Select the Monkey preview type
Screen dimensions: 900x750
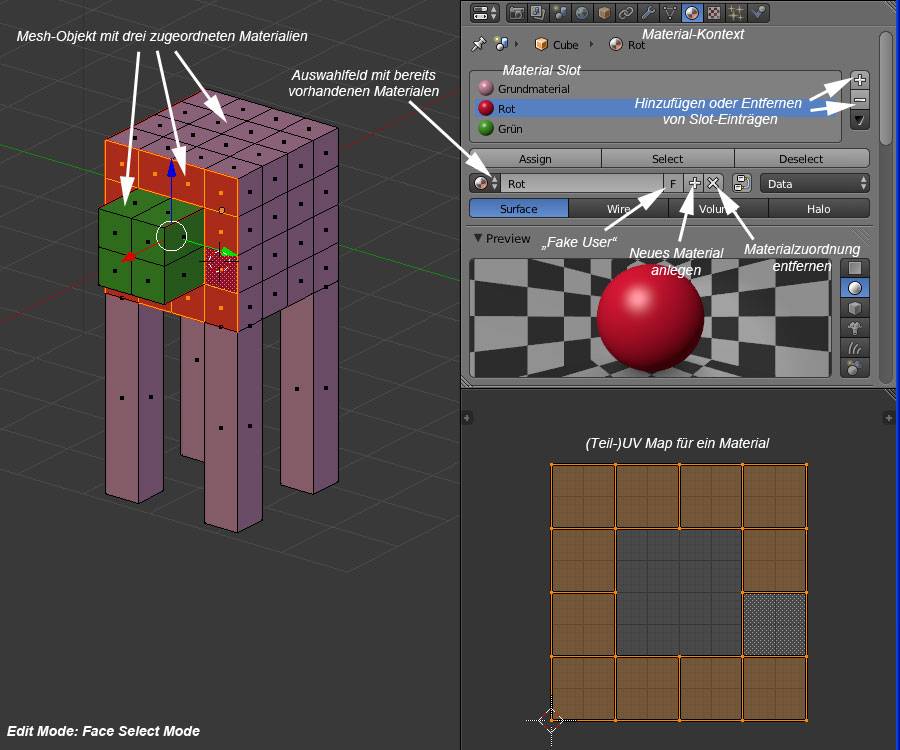[x=855, y=328]
